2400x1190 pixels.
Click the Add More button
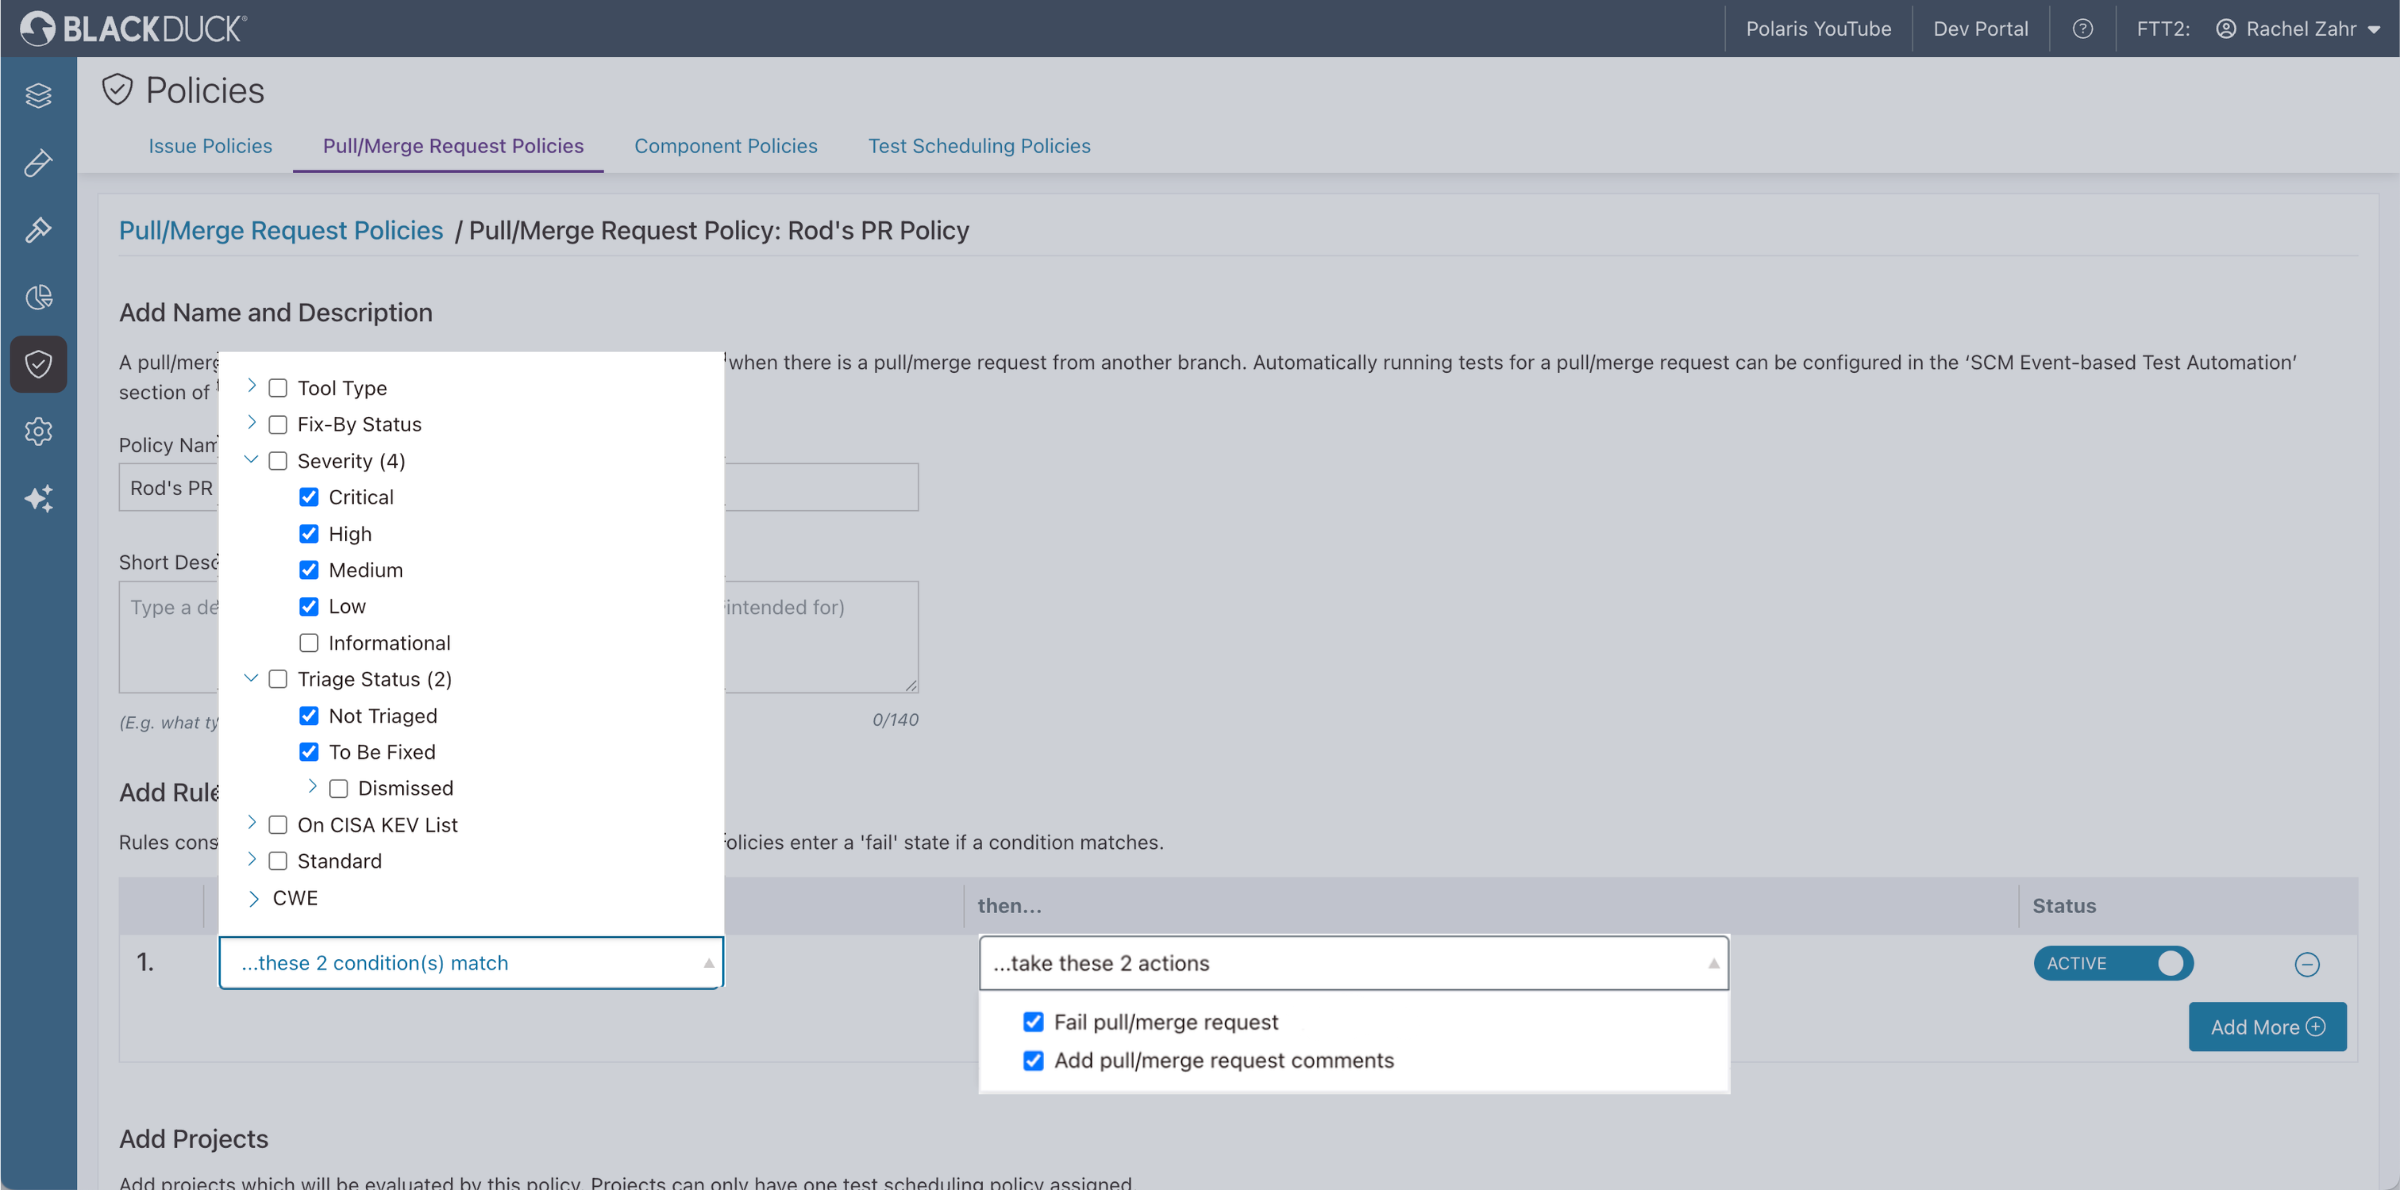pos(2267,1027)
